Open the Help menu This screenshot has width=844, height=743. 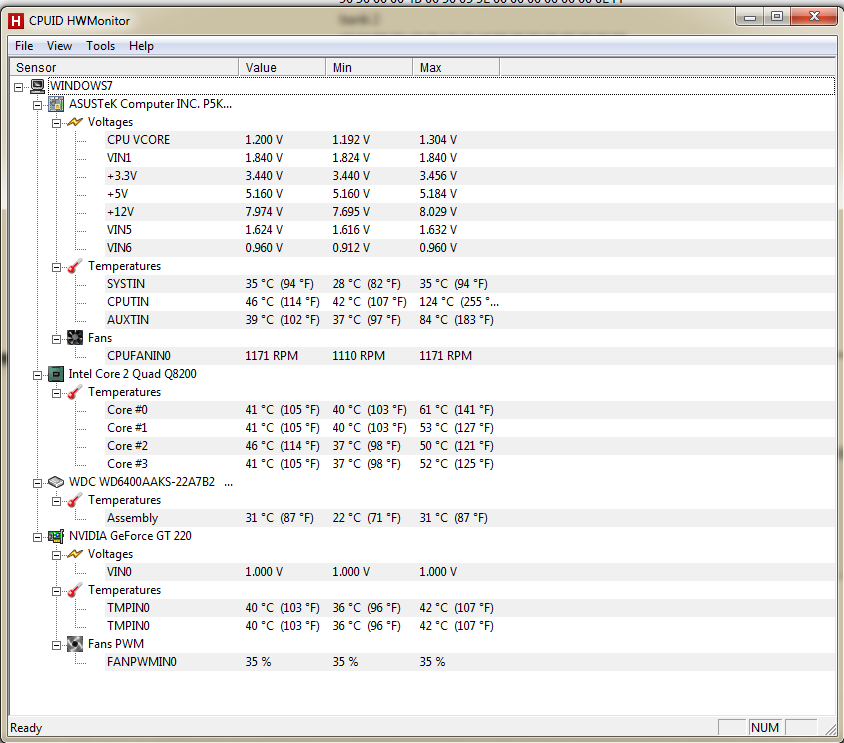pyautogui.click(x=141, y=46)
